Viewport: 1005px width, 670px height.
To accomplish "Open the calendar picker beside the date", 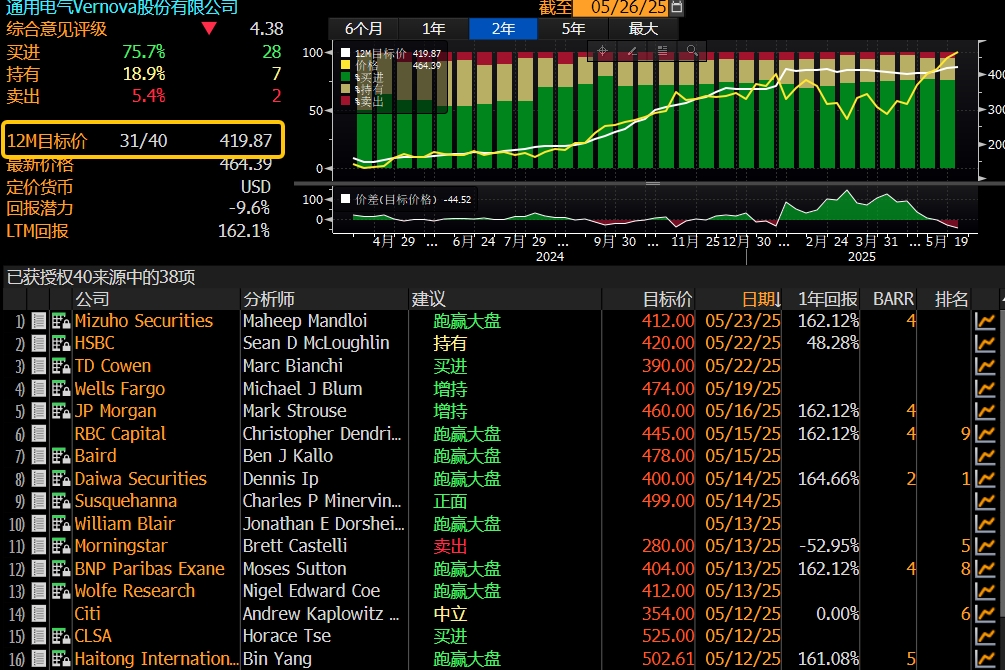I will coord(676,8).
